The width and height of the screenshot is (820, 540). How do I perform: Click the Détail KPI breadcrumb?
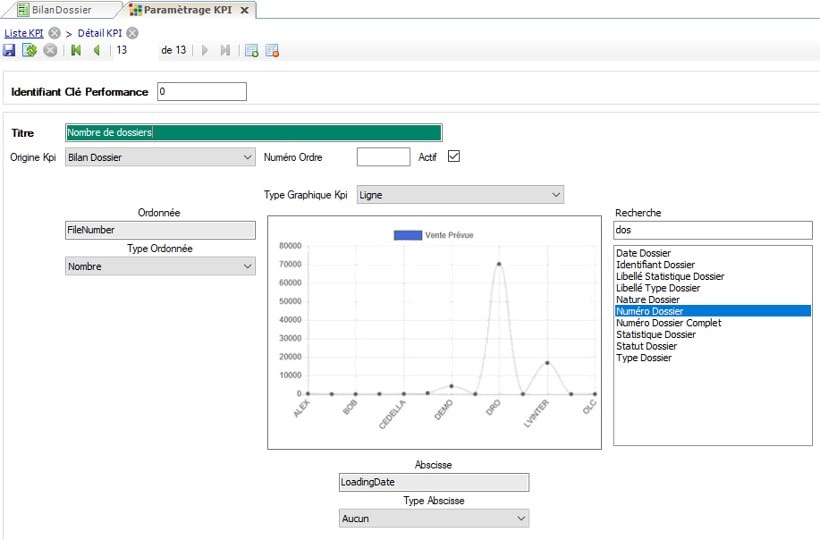[x=100, y=33]
